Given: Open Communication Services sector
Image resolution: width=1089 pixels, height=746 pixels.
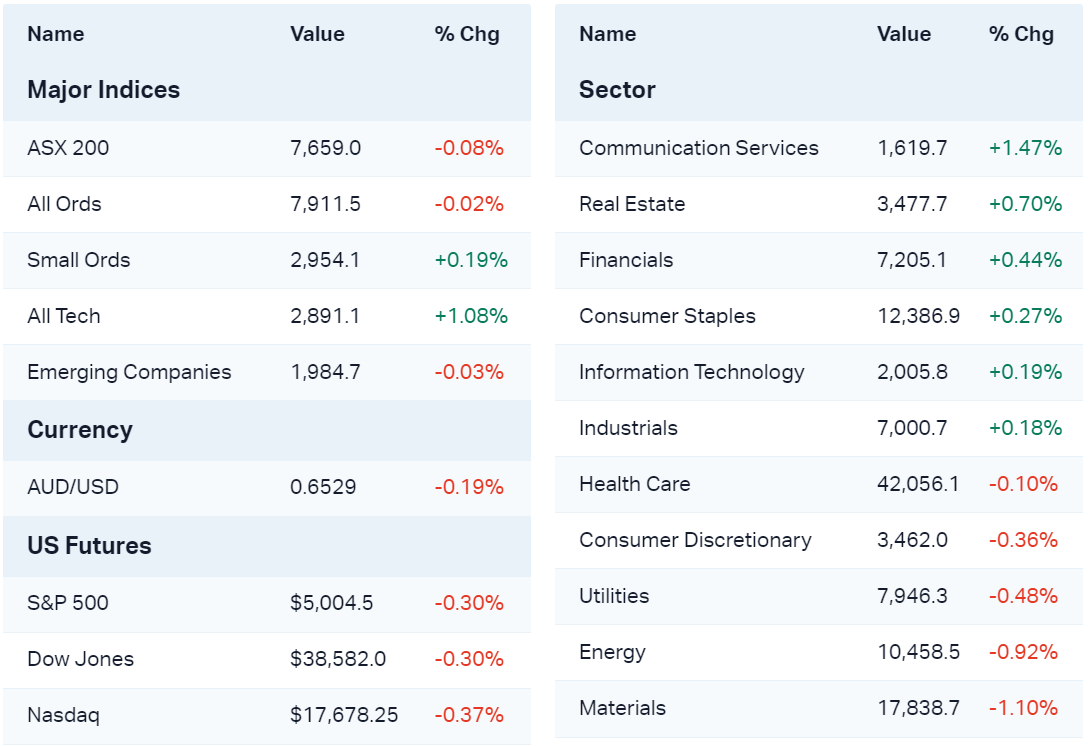Looking at the screenshot, I should click(x=698, y=148).
